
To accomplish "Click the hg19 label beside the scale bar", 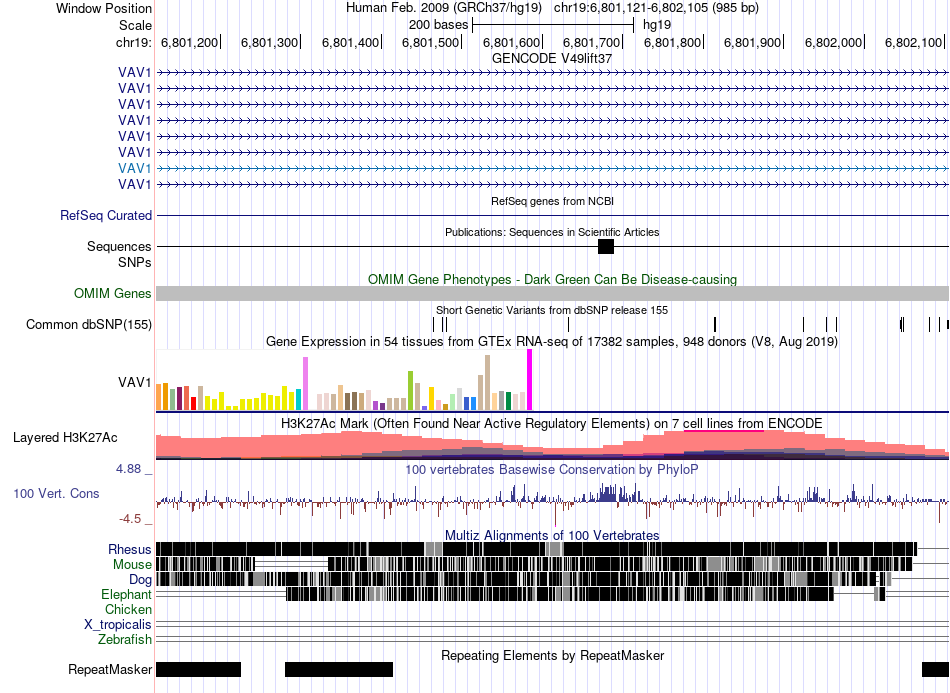I will [x=657, y=25].
